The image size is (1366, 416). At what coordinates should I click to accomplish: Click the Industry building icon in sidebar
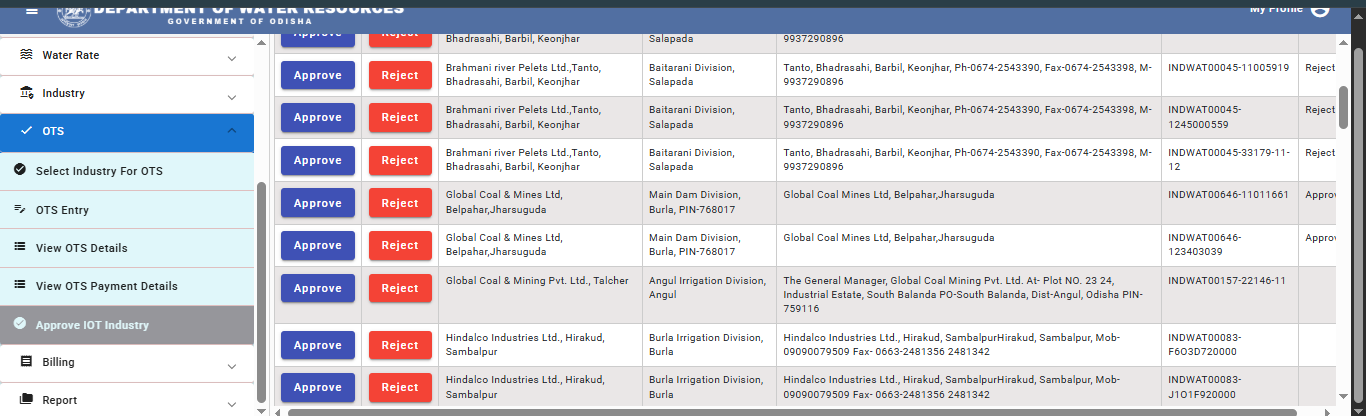[x=27, y=93]
